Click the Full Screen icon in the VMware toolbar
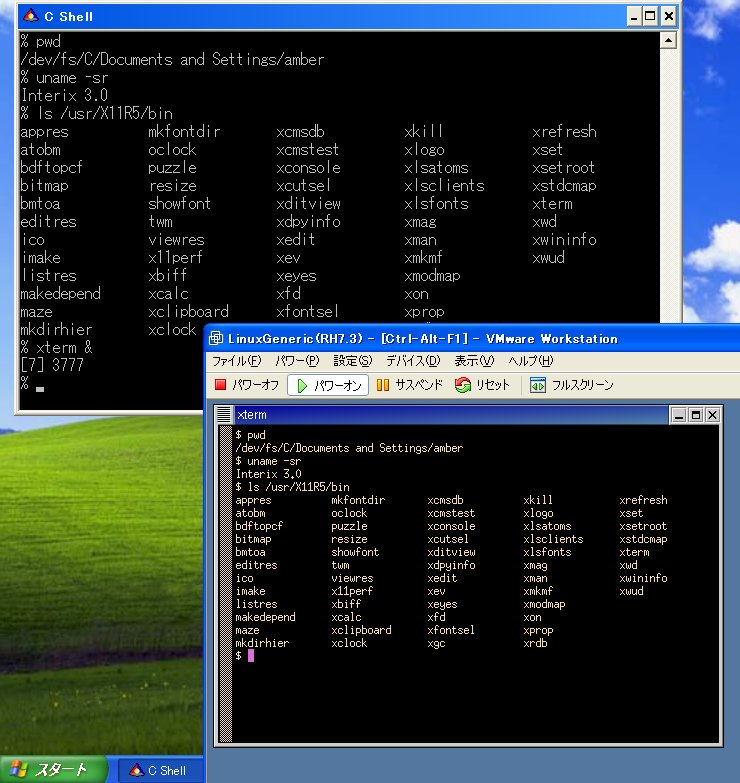The height and width of the screenshot is (783, 740). pos(538,385)
